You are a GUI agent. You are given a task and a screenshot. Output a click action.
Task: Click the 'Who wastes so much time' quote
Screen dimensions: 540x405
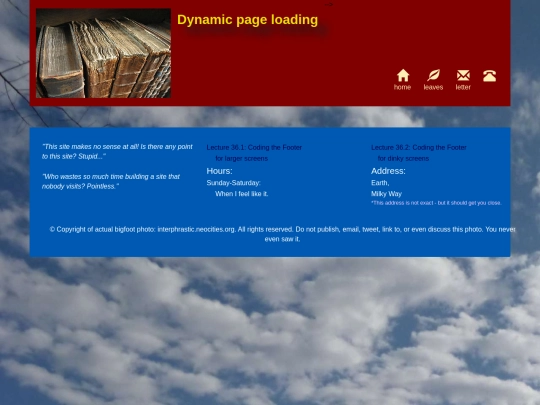111,181
